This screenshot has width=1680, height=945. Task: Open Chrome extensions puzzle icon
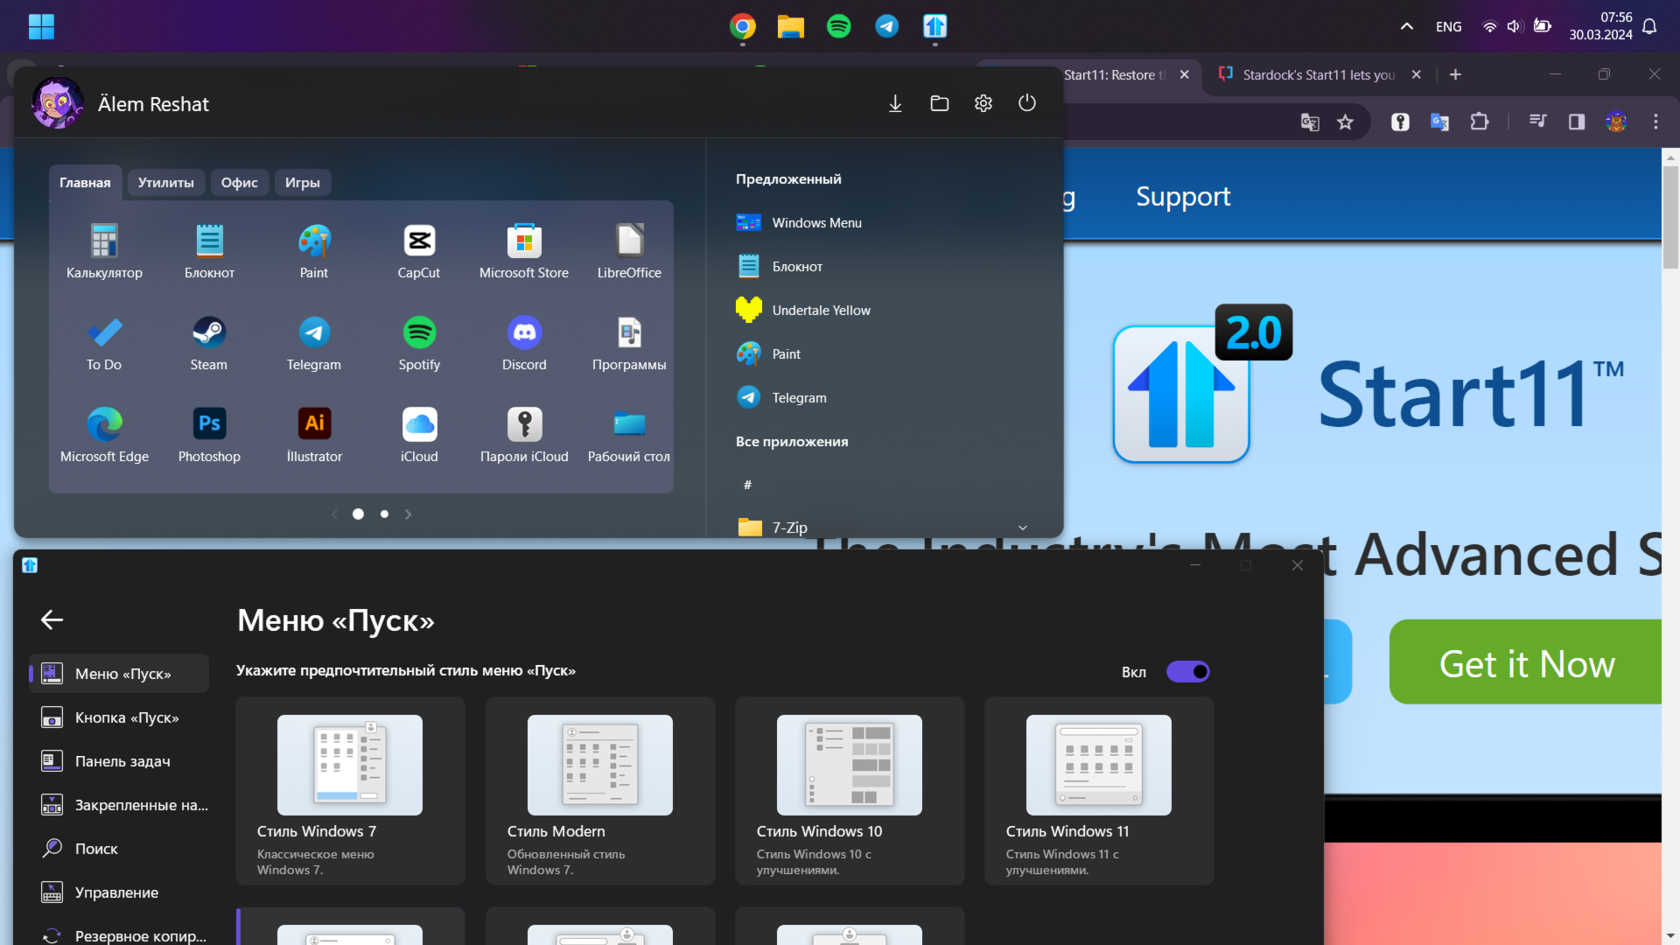coord(1479,122)
